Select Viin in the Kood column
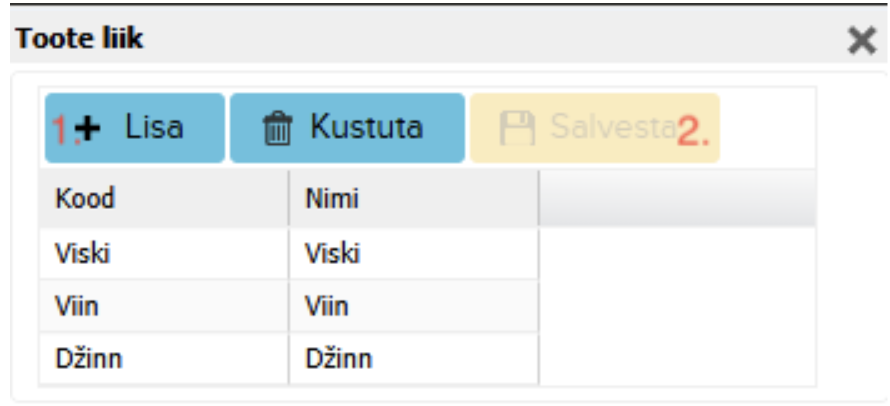The image size is (890, 406). (77, 305)
